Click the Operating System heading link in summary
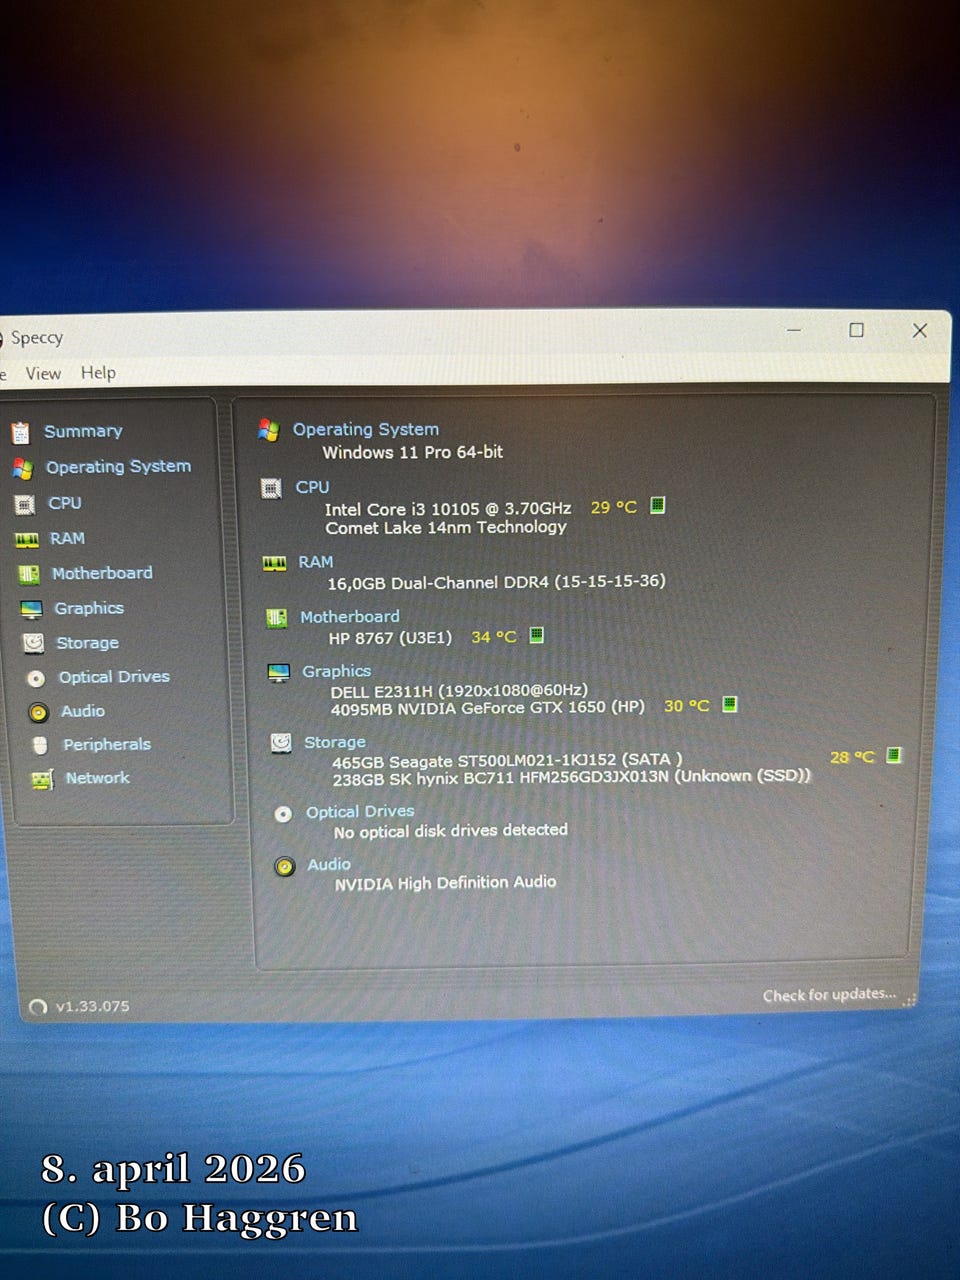The height and width of the screenshot is (1280, 960). pyautogui.click(x=366, y=430)
